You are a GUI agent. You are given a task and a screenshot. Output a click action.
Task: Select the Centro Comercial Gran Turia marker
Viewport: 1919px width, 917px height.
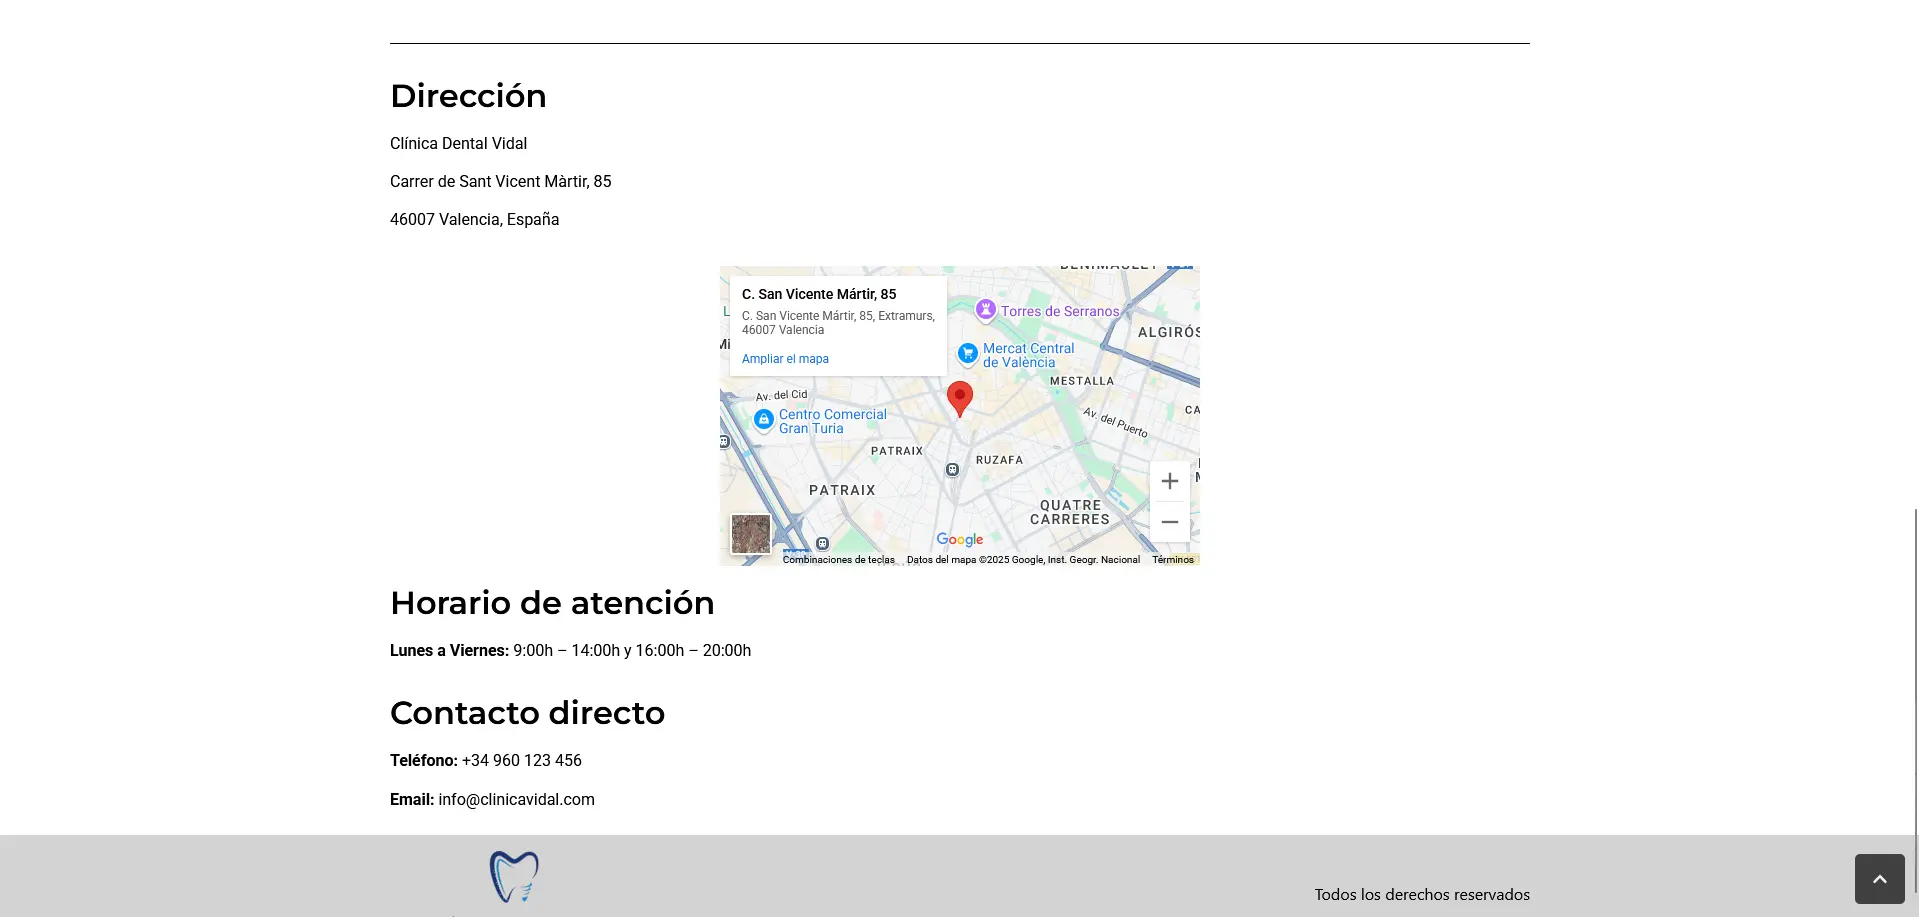point(764,420)
